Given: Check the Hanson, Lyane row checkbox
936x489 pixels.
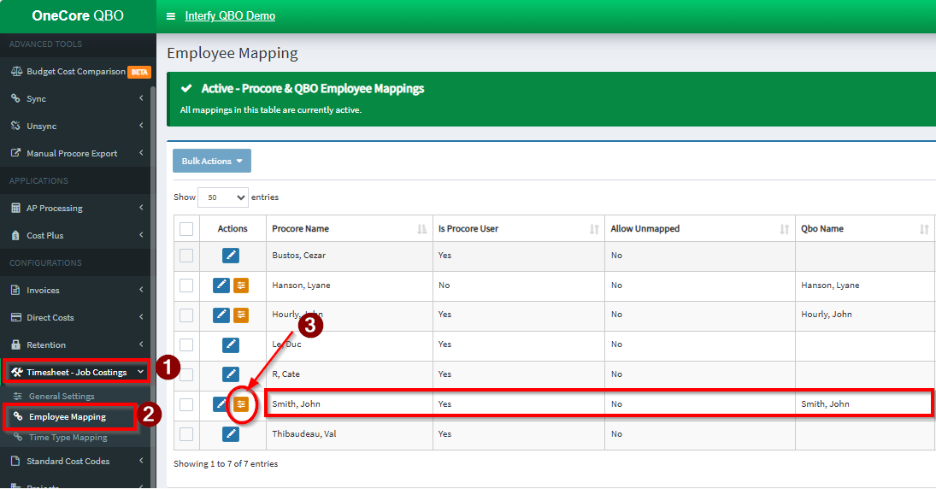Looking at the screenshot, I should tap(186, 285).
